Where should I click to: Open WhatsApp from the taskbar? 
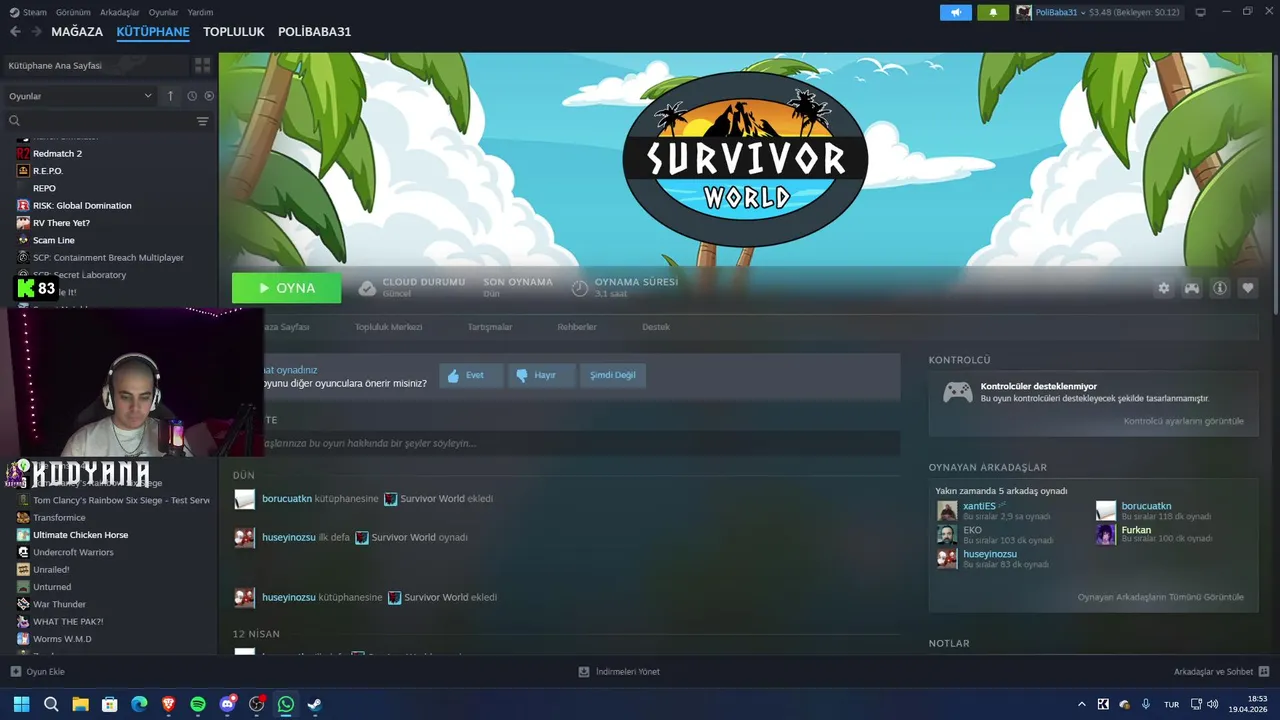pyautogui.click(x=286, y=704)
